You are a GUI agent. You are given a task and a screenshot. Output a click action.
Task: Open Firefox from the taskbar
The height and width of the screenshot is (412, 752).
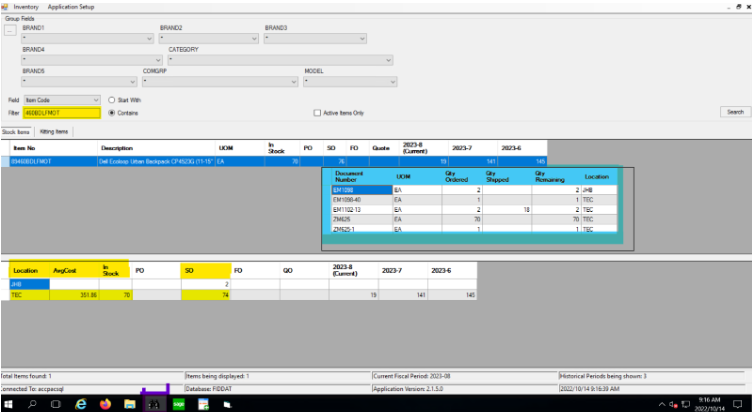coord(105,404)
